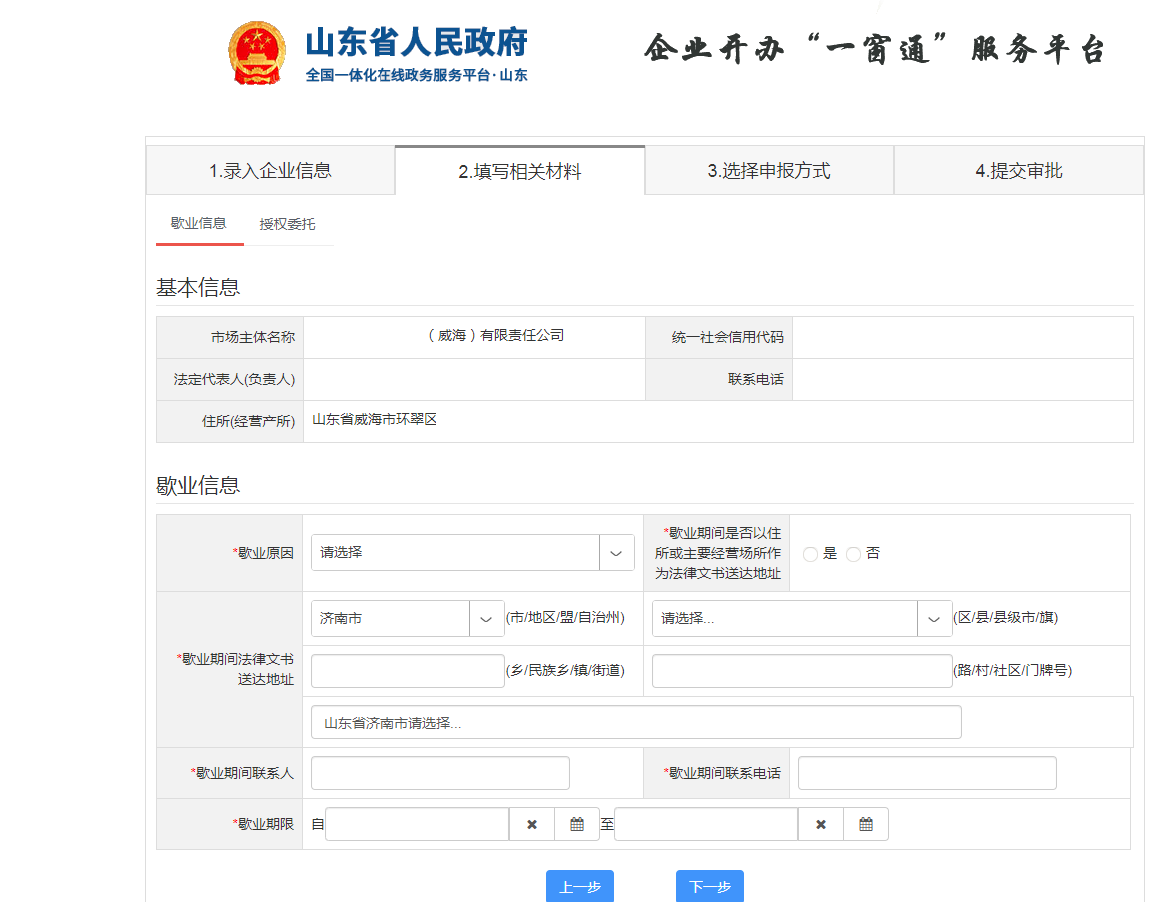Open the district/county dropdown

(x=934, y=619)
